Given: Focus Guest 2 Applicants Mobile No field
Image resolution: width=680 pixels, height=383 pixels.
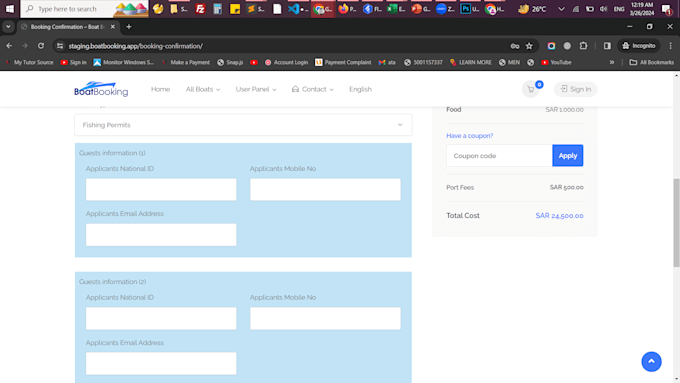Looking at the screenshot, I should 325,318.
